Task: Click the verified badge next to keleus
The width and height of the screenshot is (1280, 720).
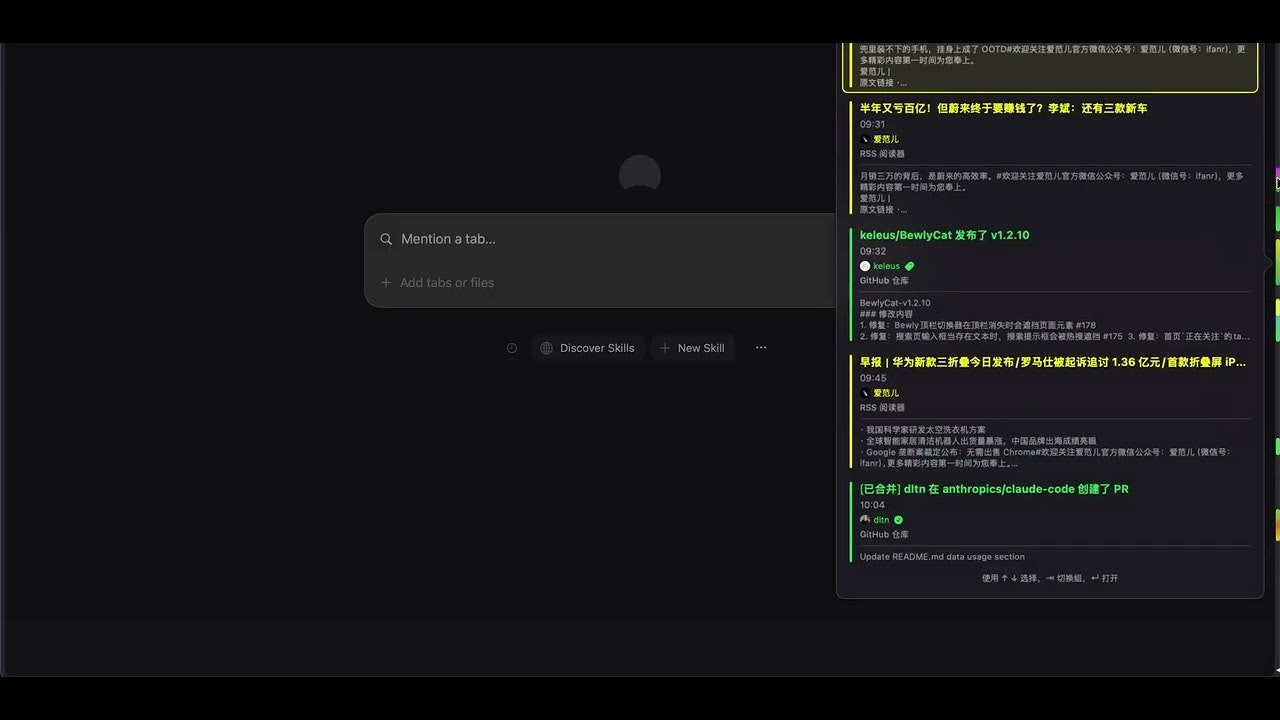Action: (x=909, y=266)
